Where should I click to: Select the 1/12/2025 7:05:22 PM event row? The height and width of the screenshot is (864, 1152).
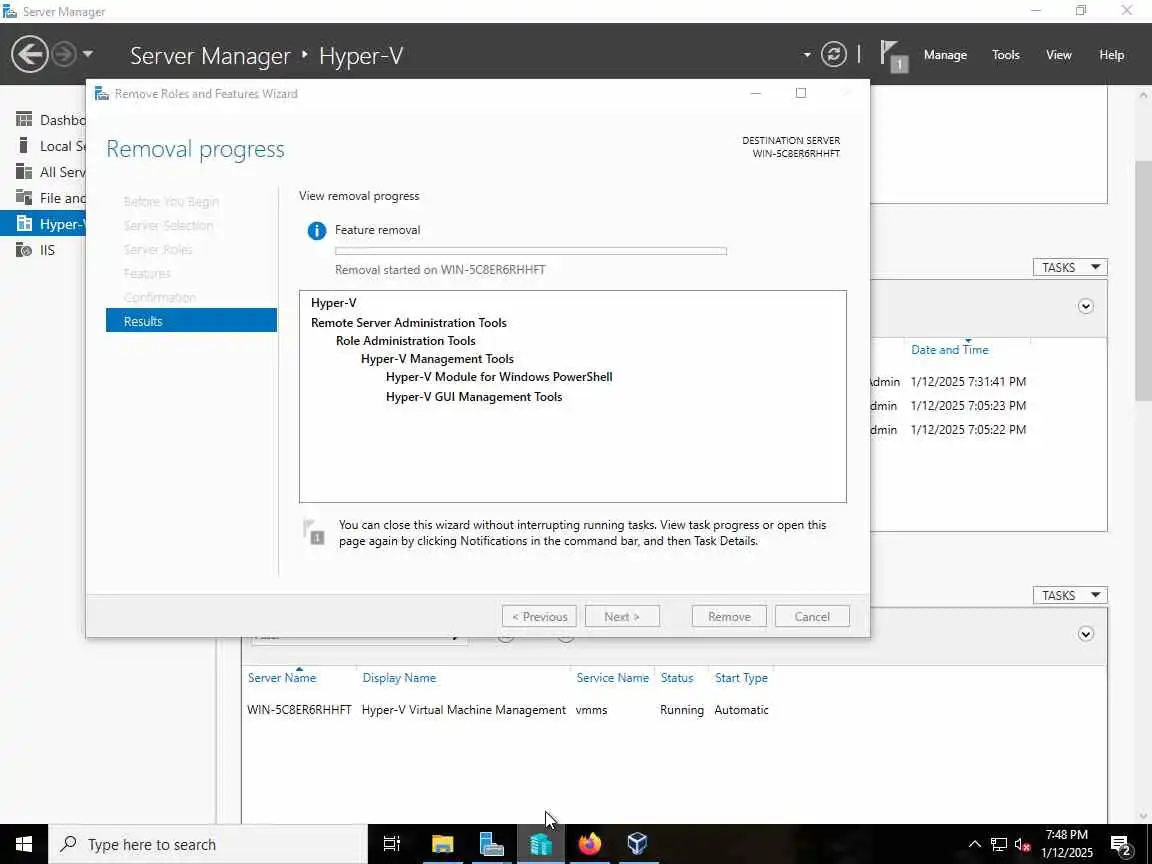tap(988, 430)
